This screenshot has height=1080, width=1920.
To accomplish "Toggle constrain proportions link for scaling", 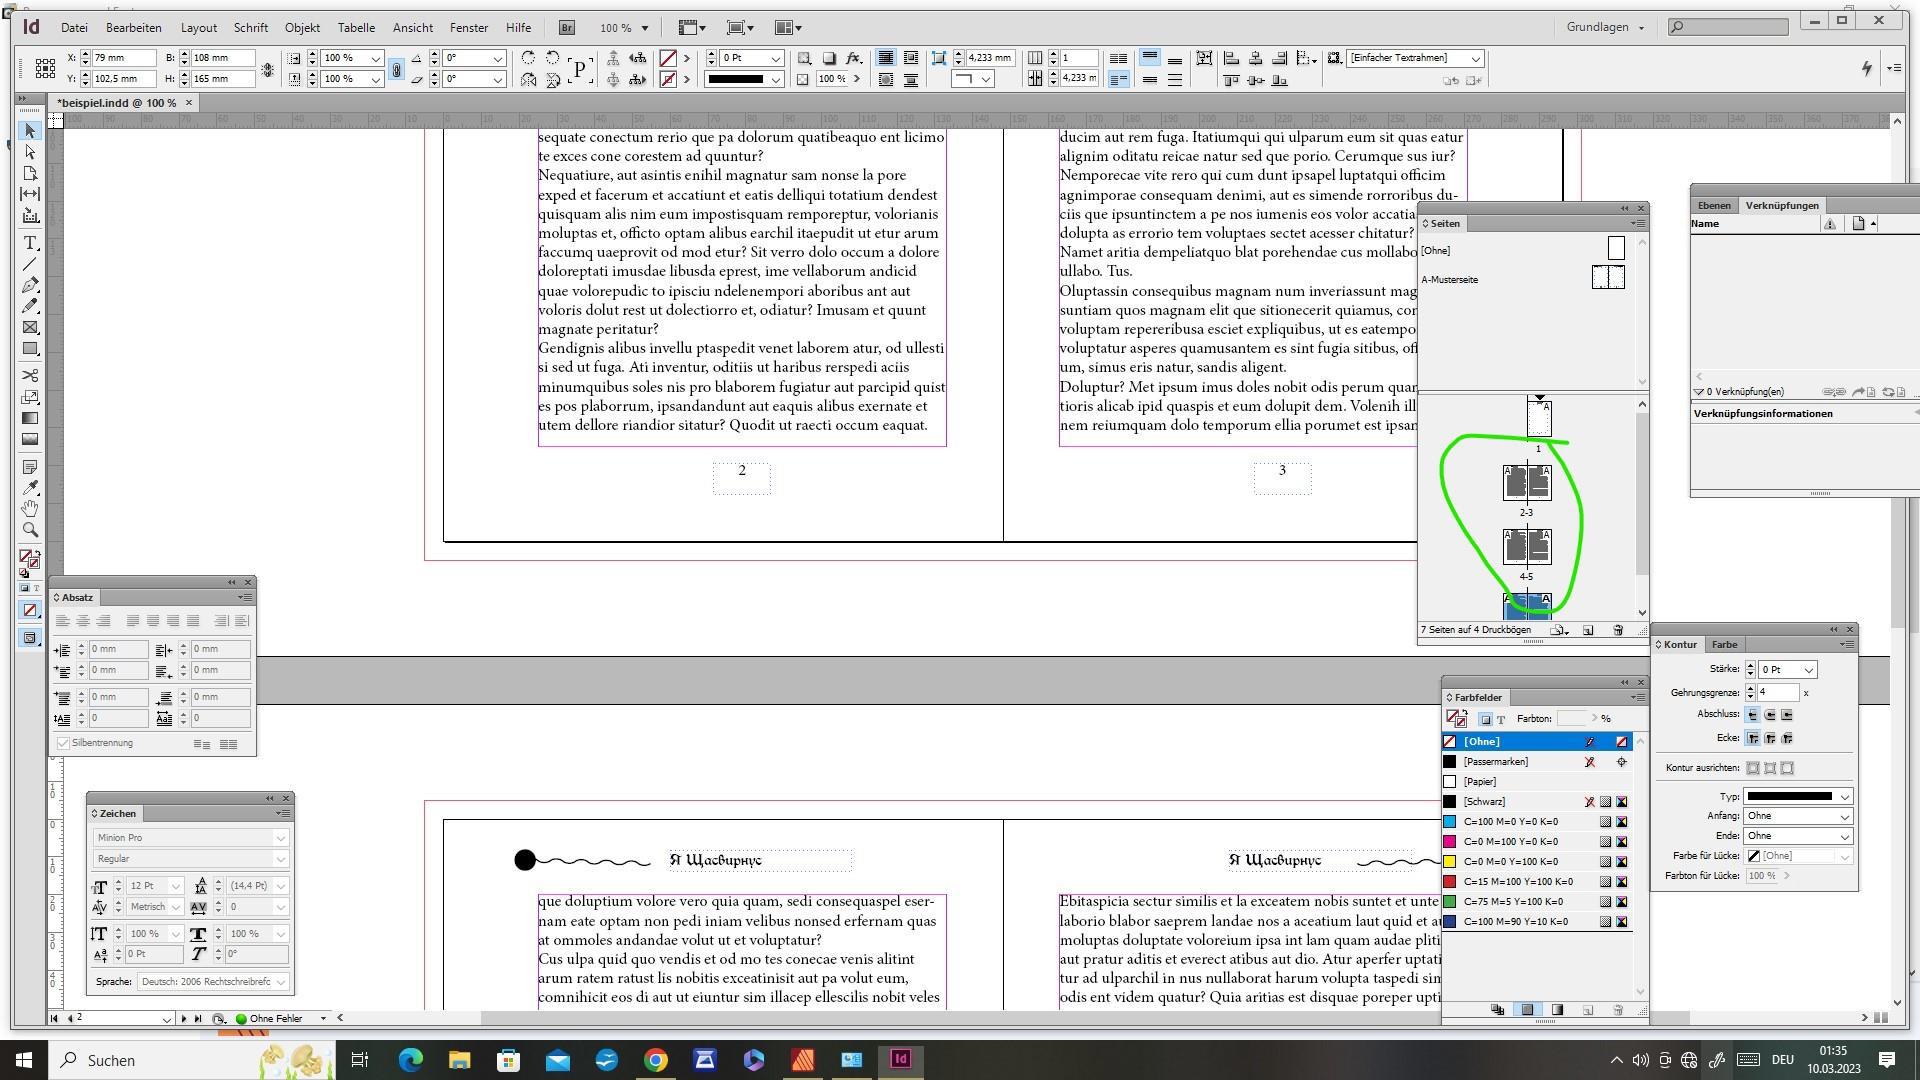I will (396, 69).
